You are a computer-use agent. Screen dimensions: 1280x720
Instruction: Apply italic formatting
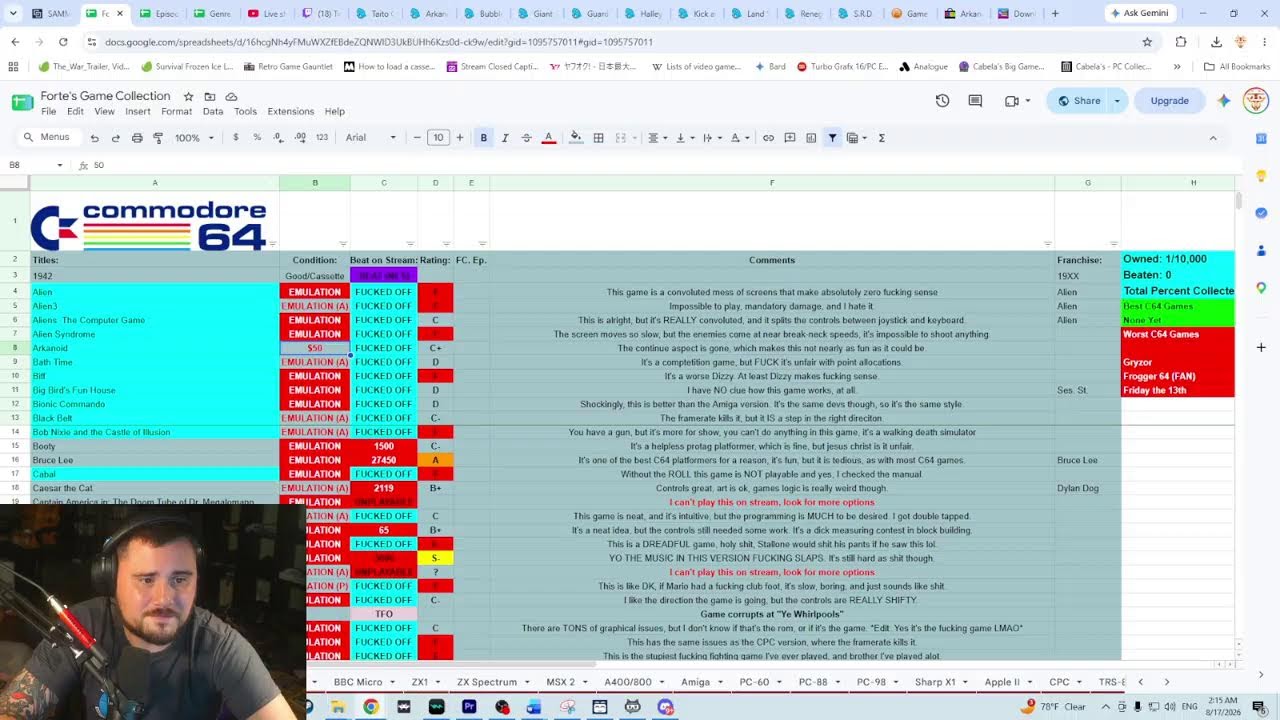505,138
